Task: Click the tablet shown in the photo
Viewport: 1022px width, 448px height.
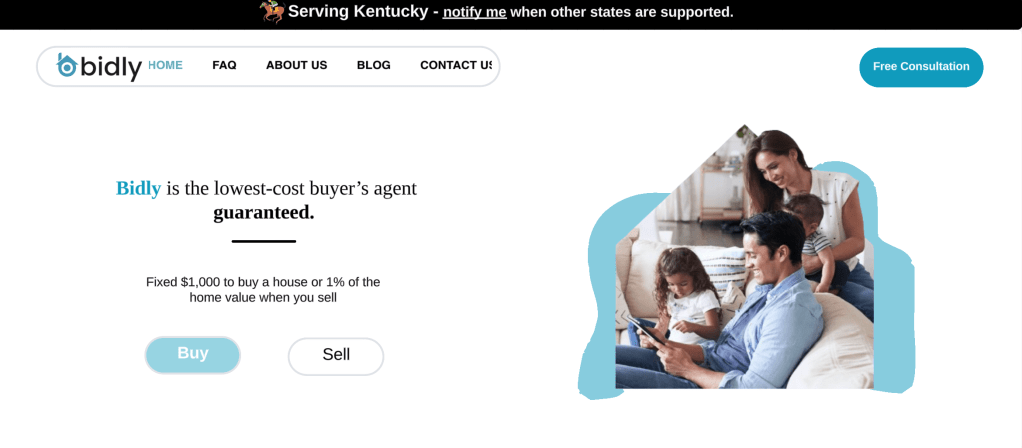Action: coord(645,330)
